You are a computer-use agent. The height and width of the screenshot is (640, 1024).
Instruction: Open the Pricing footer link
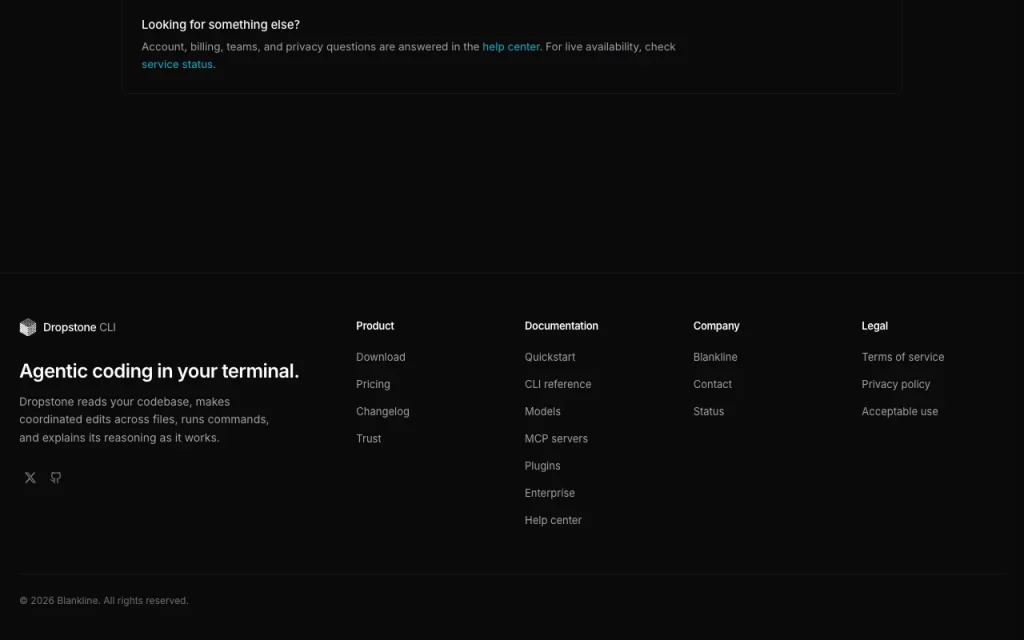click(373, 385)
